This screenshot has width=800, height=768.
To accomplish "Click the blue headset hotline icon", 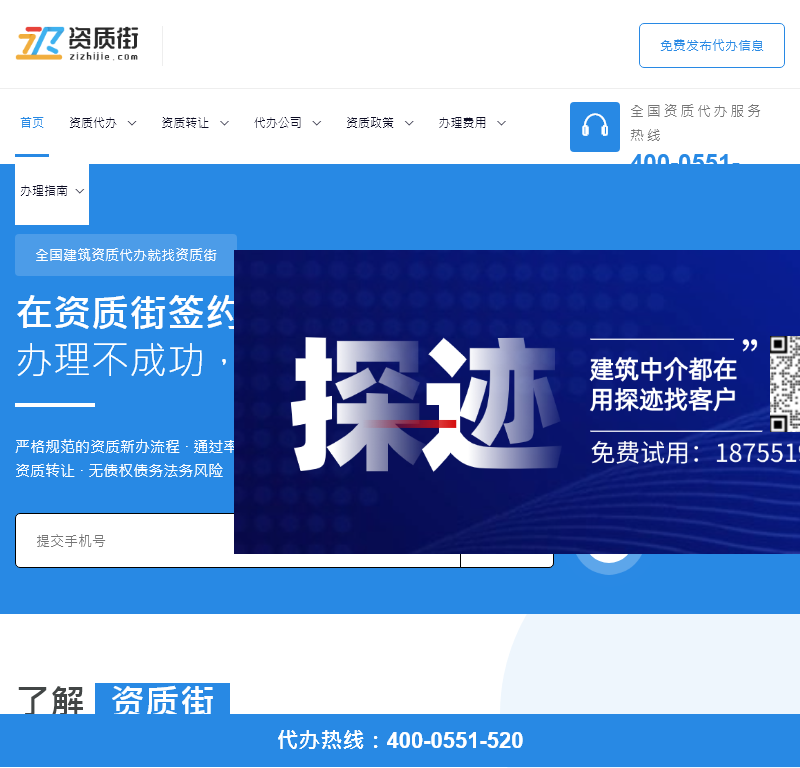I will coord(595,127).
